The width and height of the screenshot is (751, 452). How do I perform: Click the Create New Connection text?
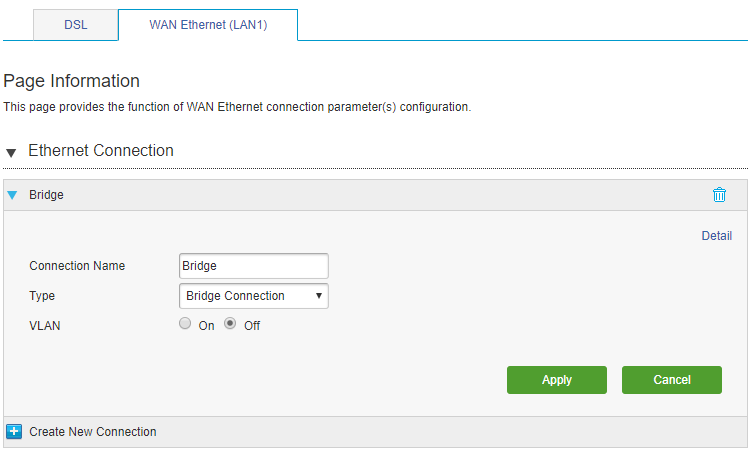pos(92,432)
